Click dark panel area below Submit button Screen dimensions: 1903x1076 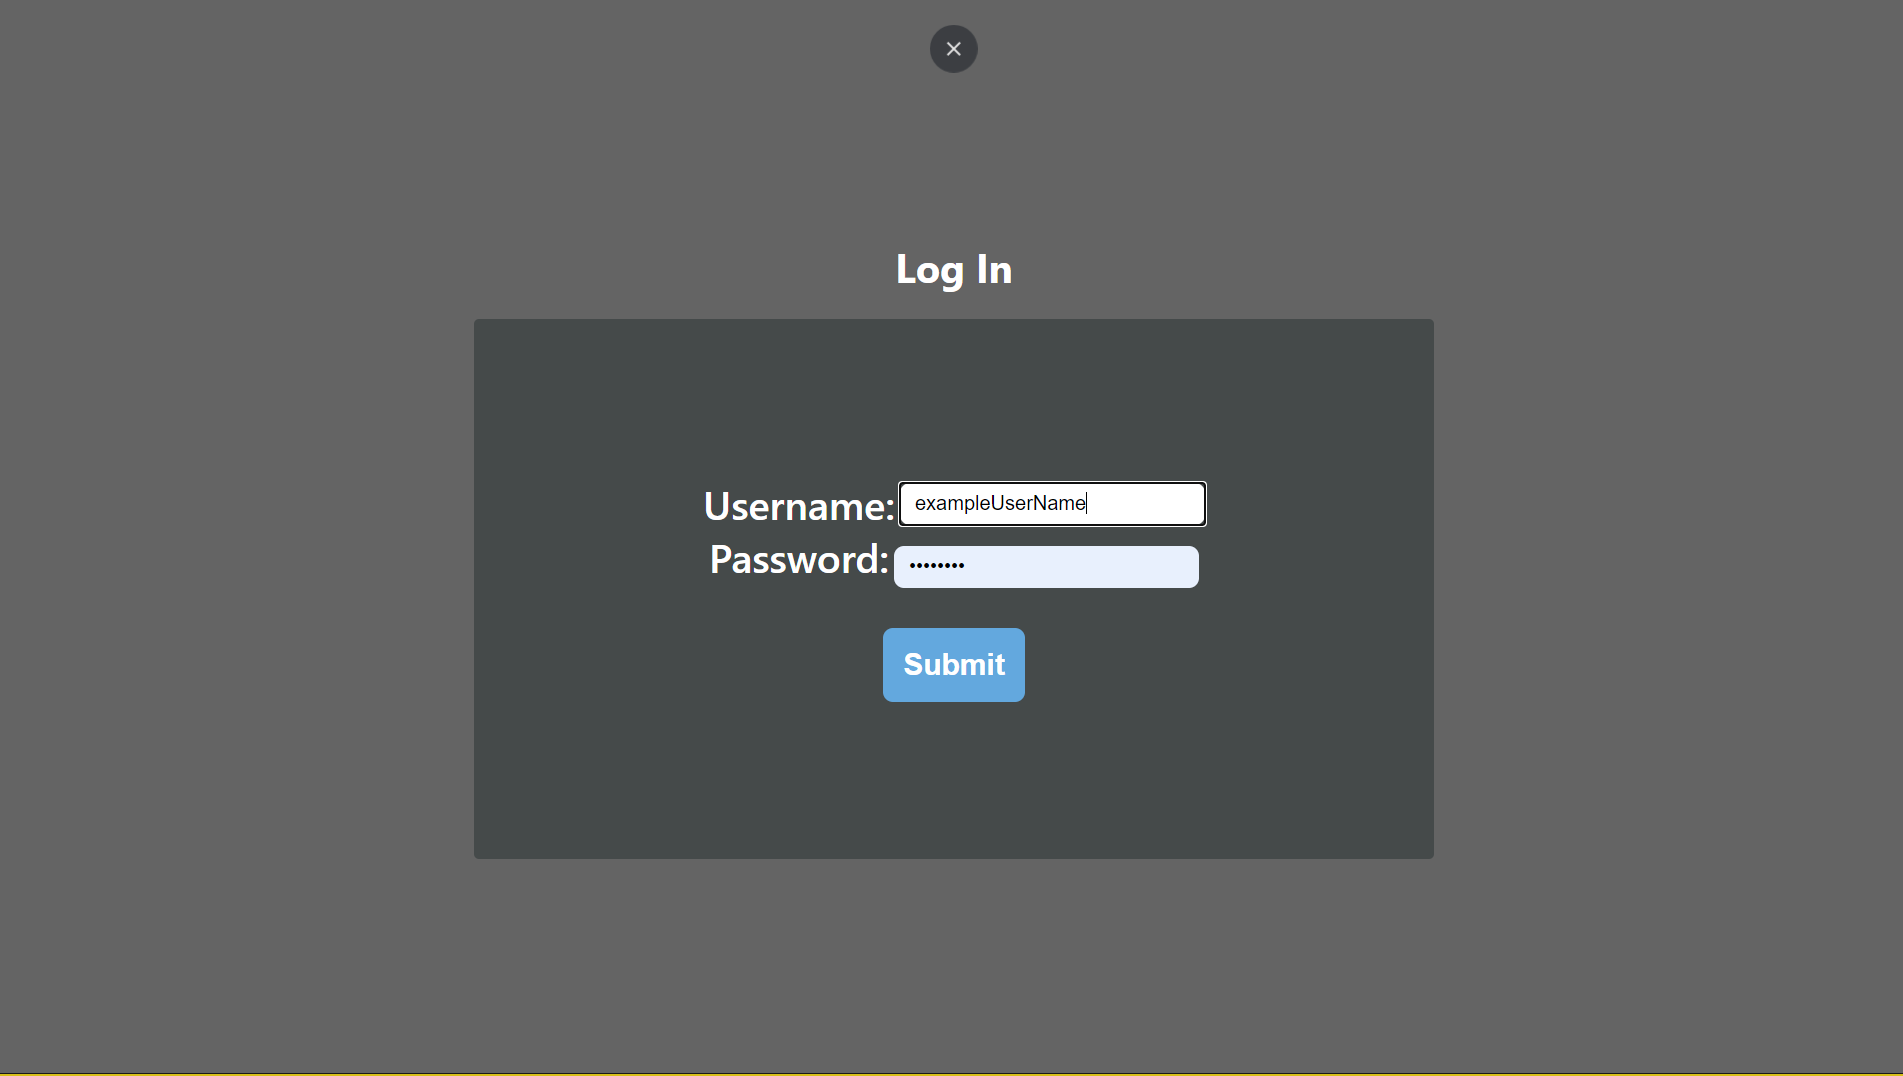coord(953,780)
